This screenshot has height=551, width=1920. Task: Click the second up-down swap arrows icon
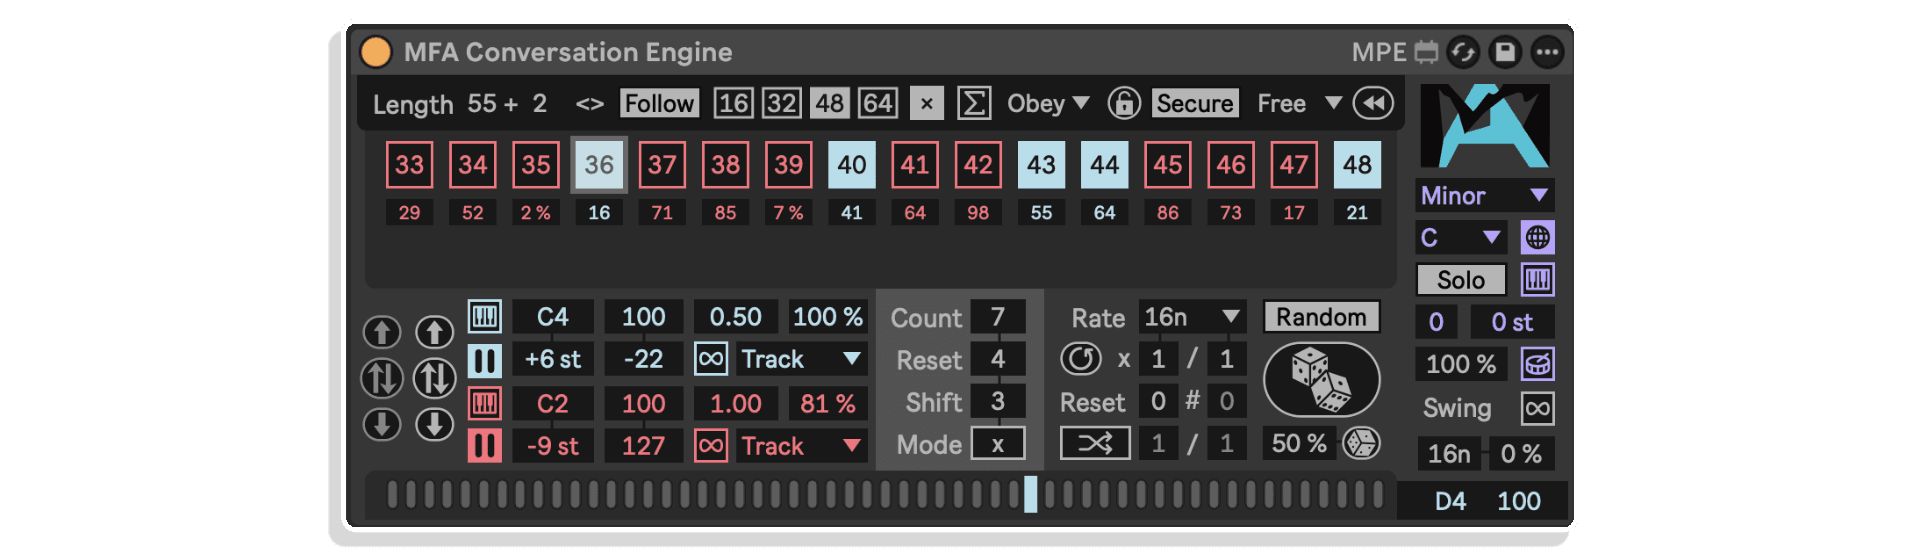(434, 378)
